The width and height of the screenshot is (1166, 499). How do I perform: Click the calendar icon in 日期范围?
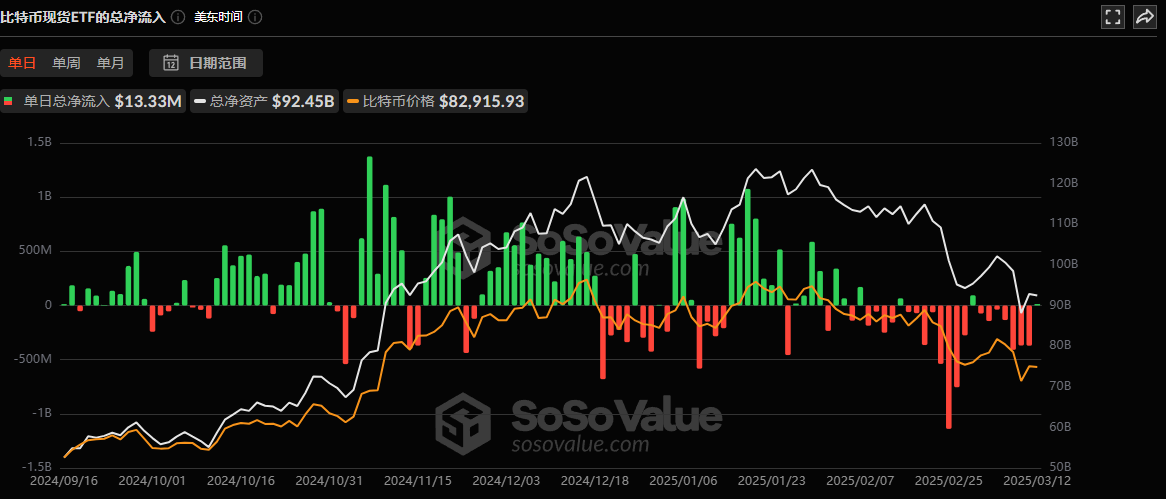pos(170,63)
